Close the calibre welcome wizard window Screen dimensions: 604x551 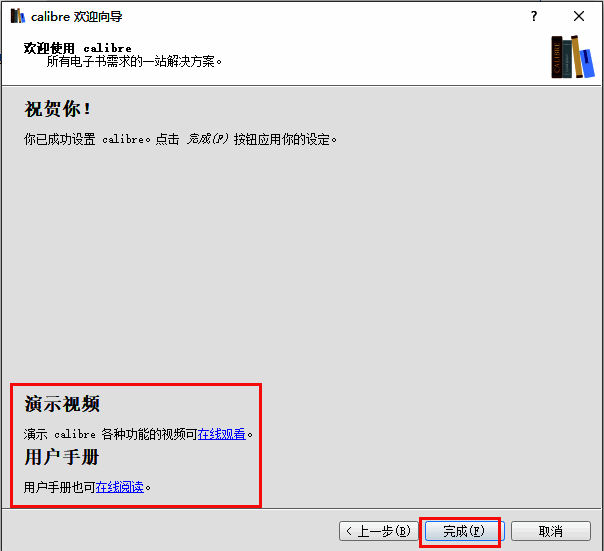579,16
